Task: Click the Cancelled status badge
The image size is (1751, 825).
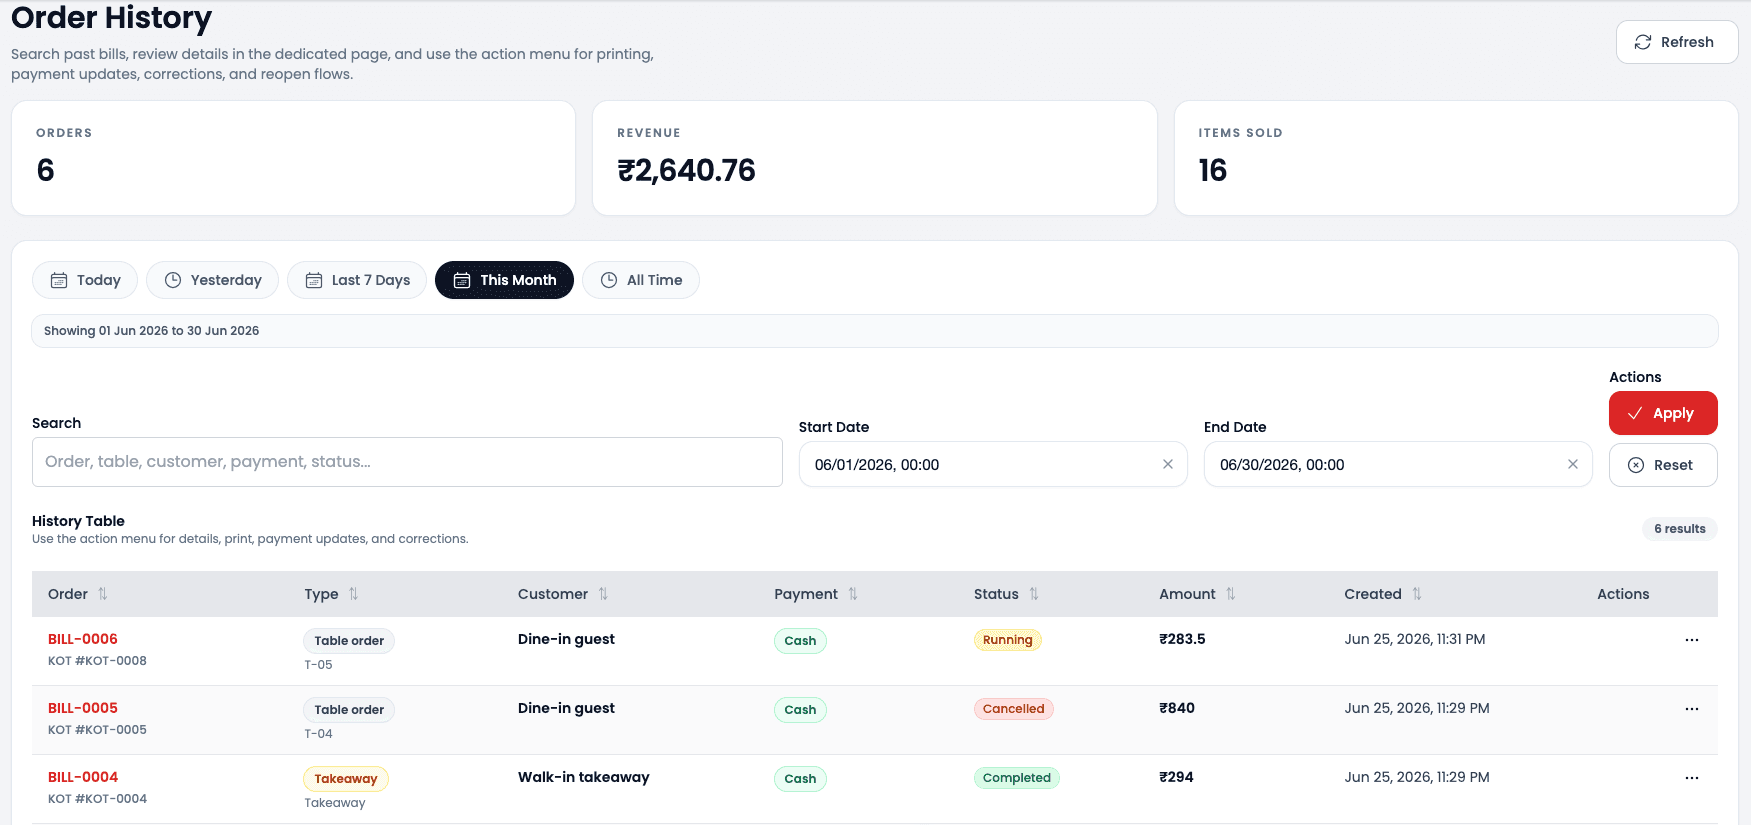Action: pos(1014,709)
